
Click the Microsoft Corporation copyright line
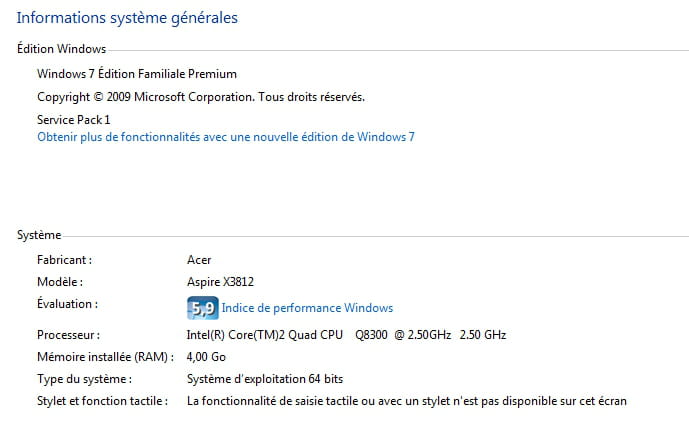(x=200, y=97)
